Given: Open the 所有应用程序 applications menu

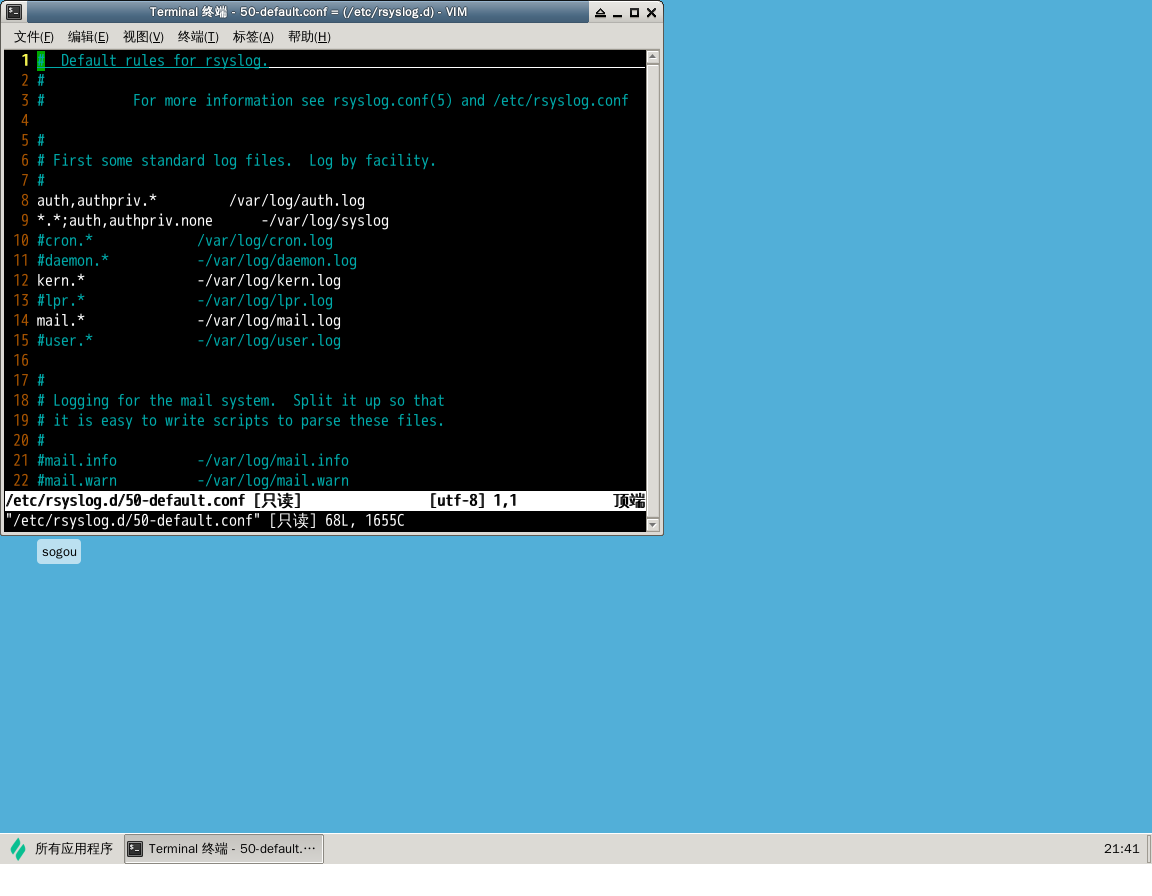Looking at the screenshot, I should click(x=73, y=849).
